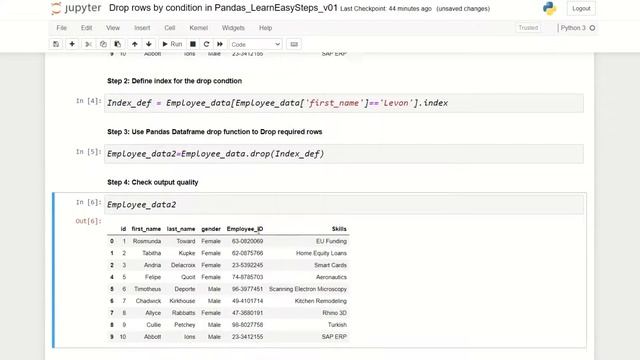Click the kernel idle indicator circle
Viewport: 640px width, 360px height.
coord(592,28)
